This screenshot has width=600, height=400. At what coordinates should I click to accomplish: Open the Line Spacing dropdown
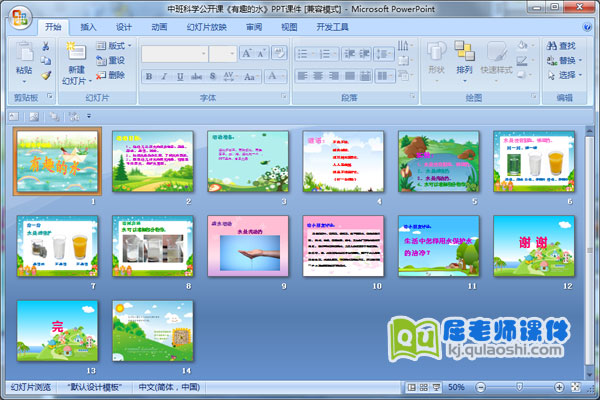click(384, 54)
